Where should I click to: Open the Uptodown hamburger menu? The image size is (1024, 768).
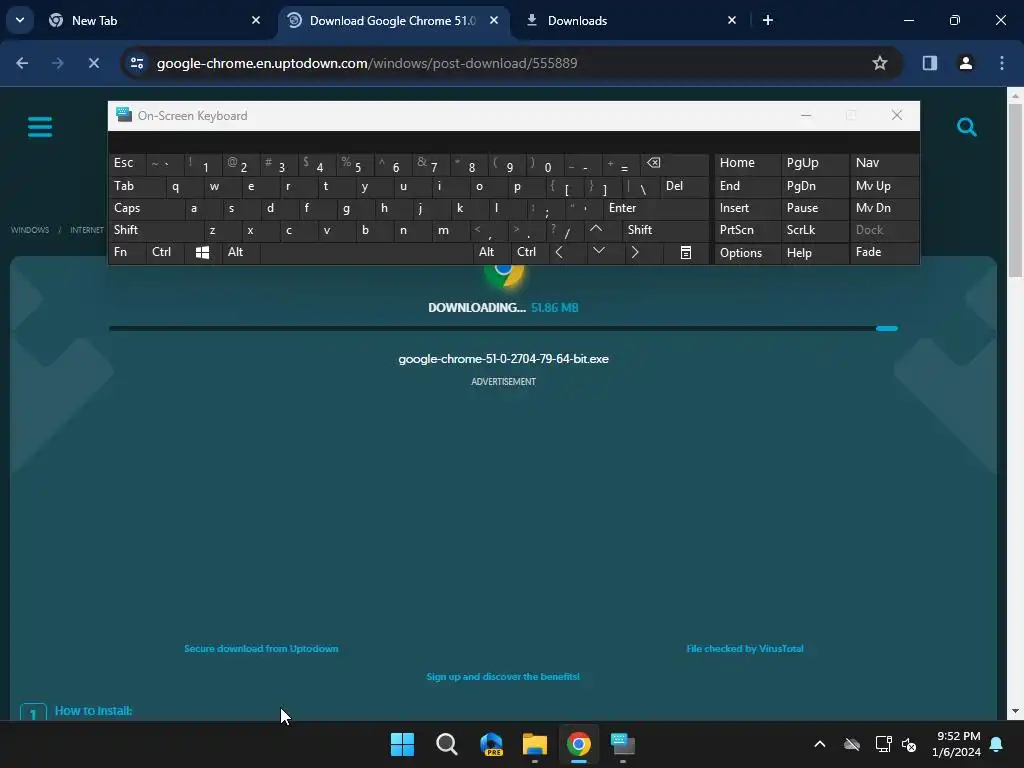pyautogui.click(x=40, y=127)
